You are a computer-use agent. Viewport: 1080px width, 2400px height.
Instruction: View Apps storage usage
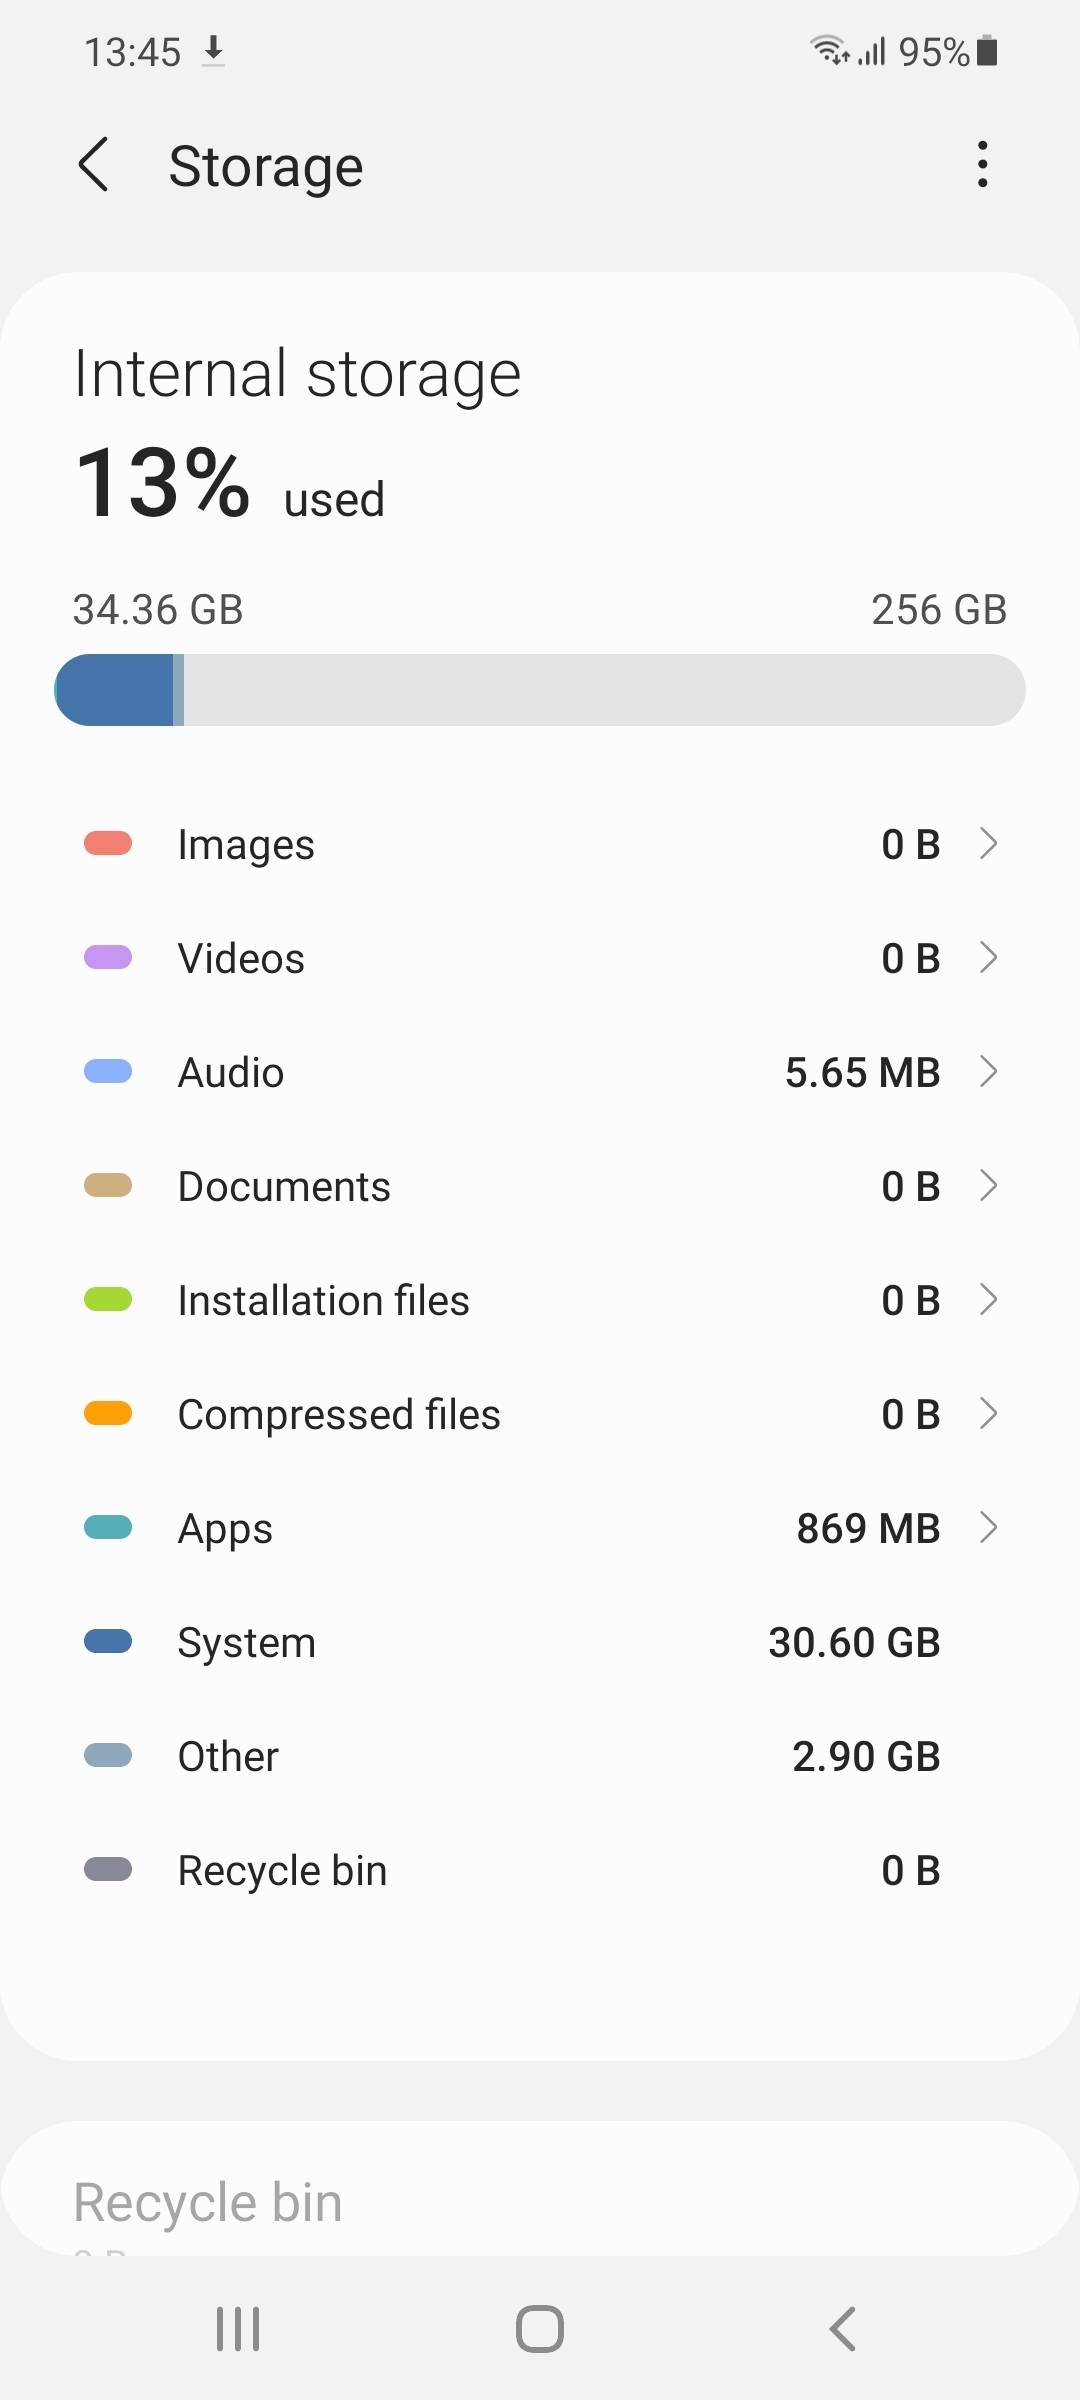(x=540, y=1528)
